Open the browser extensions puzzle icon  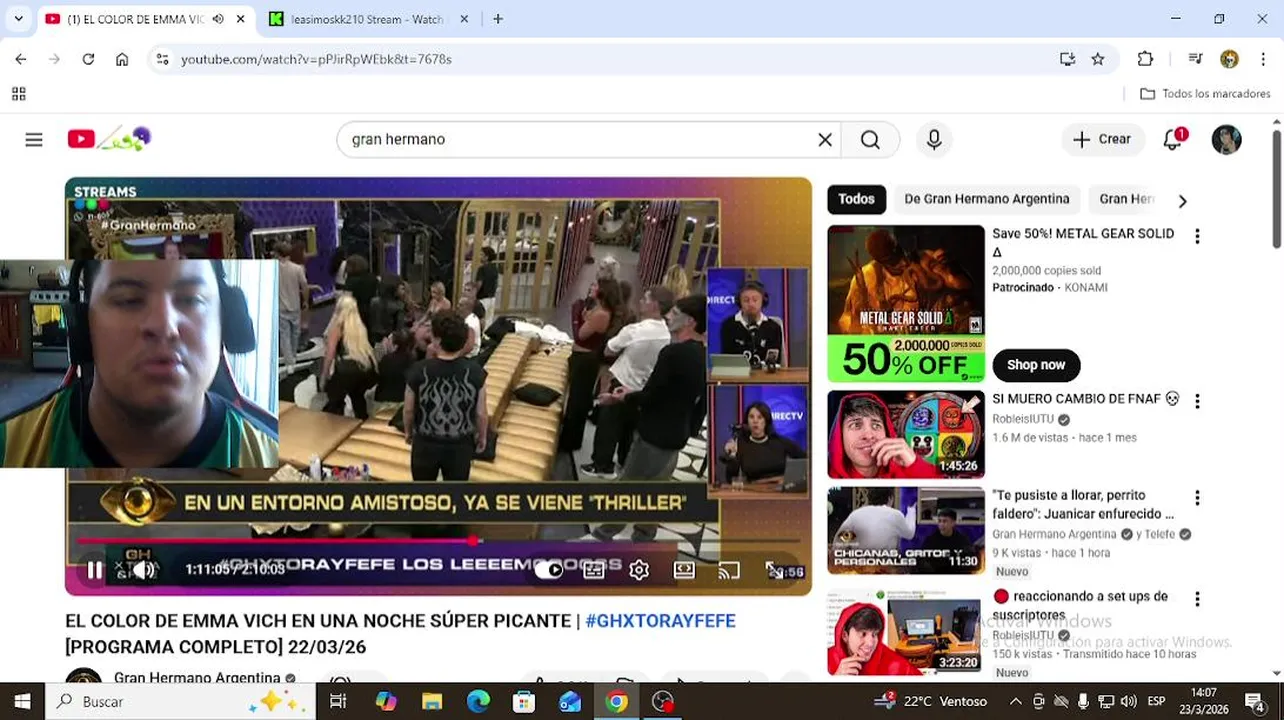(1145, 59)
